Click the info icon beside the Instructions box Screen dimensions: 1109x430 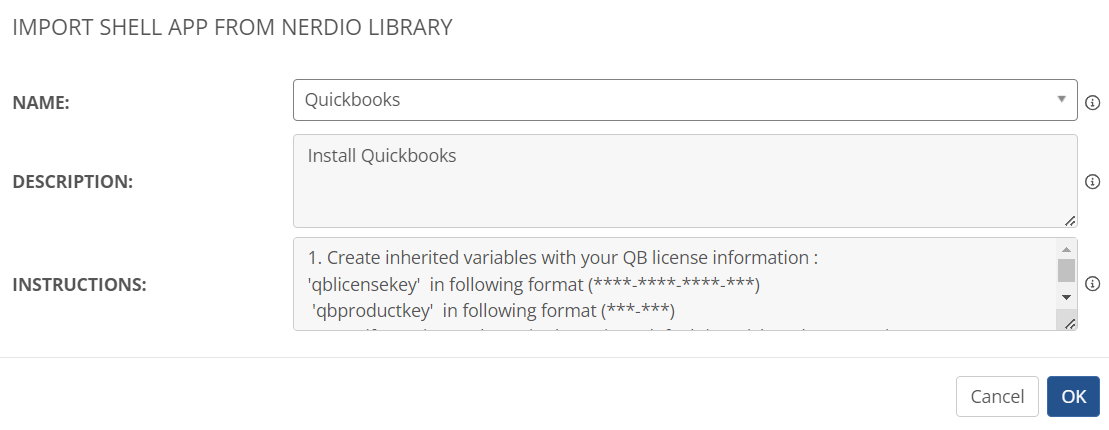tap(1093, 283)
